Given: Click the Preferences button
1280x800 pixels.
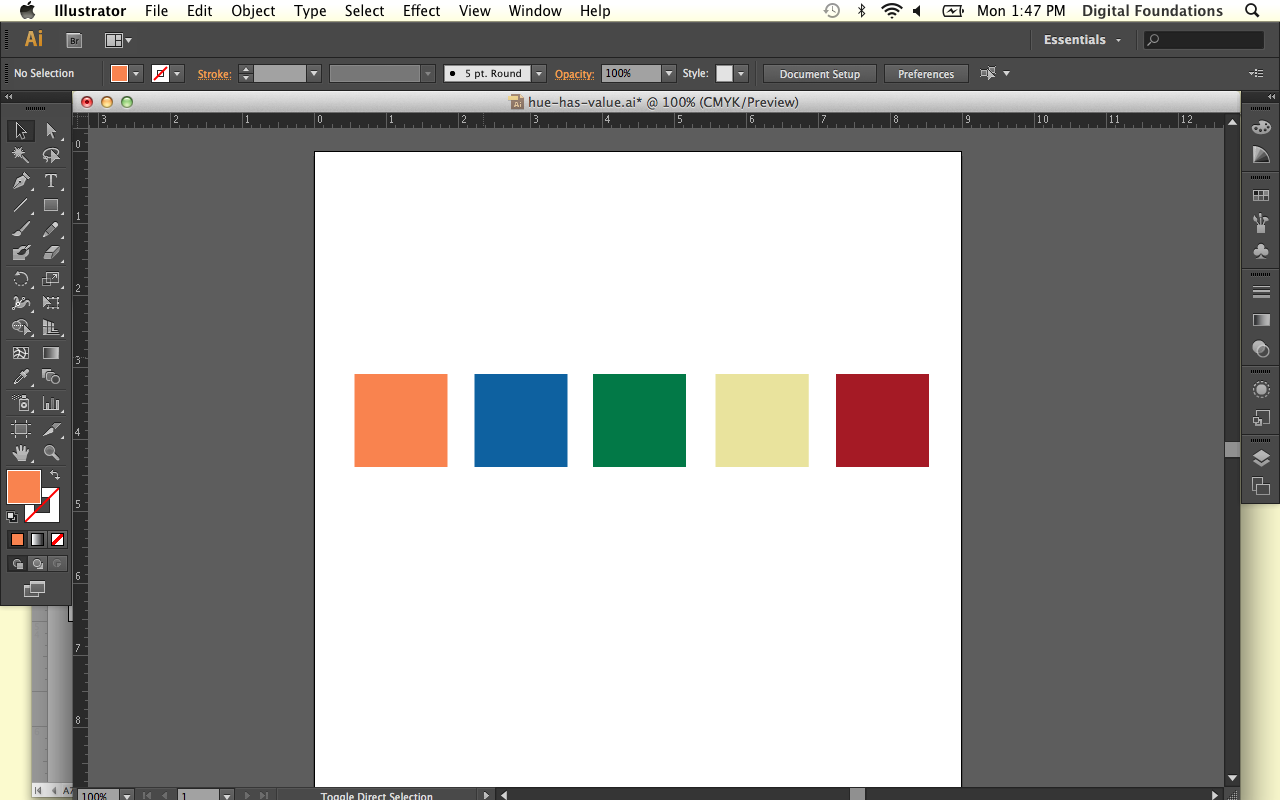Looking at the screenshot, I should (x=926, y=74).
